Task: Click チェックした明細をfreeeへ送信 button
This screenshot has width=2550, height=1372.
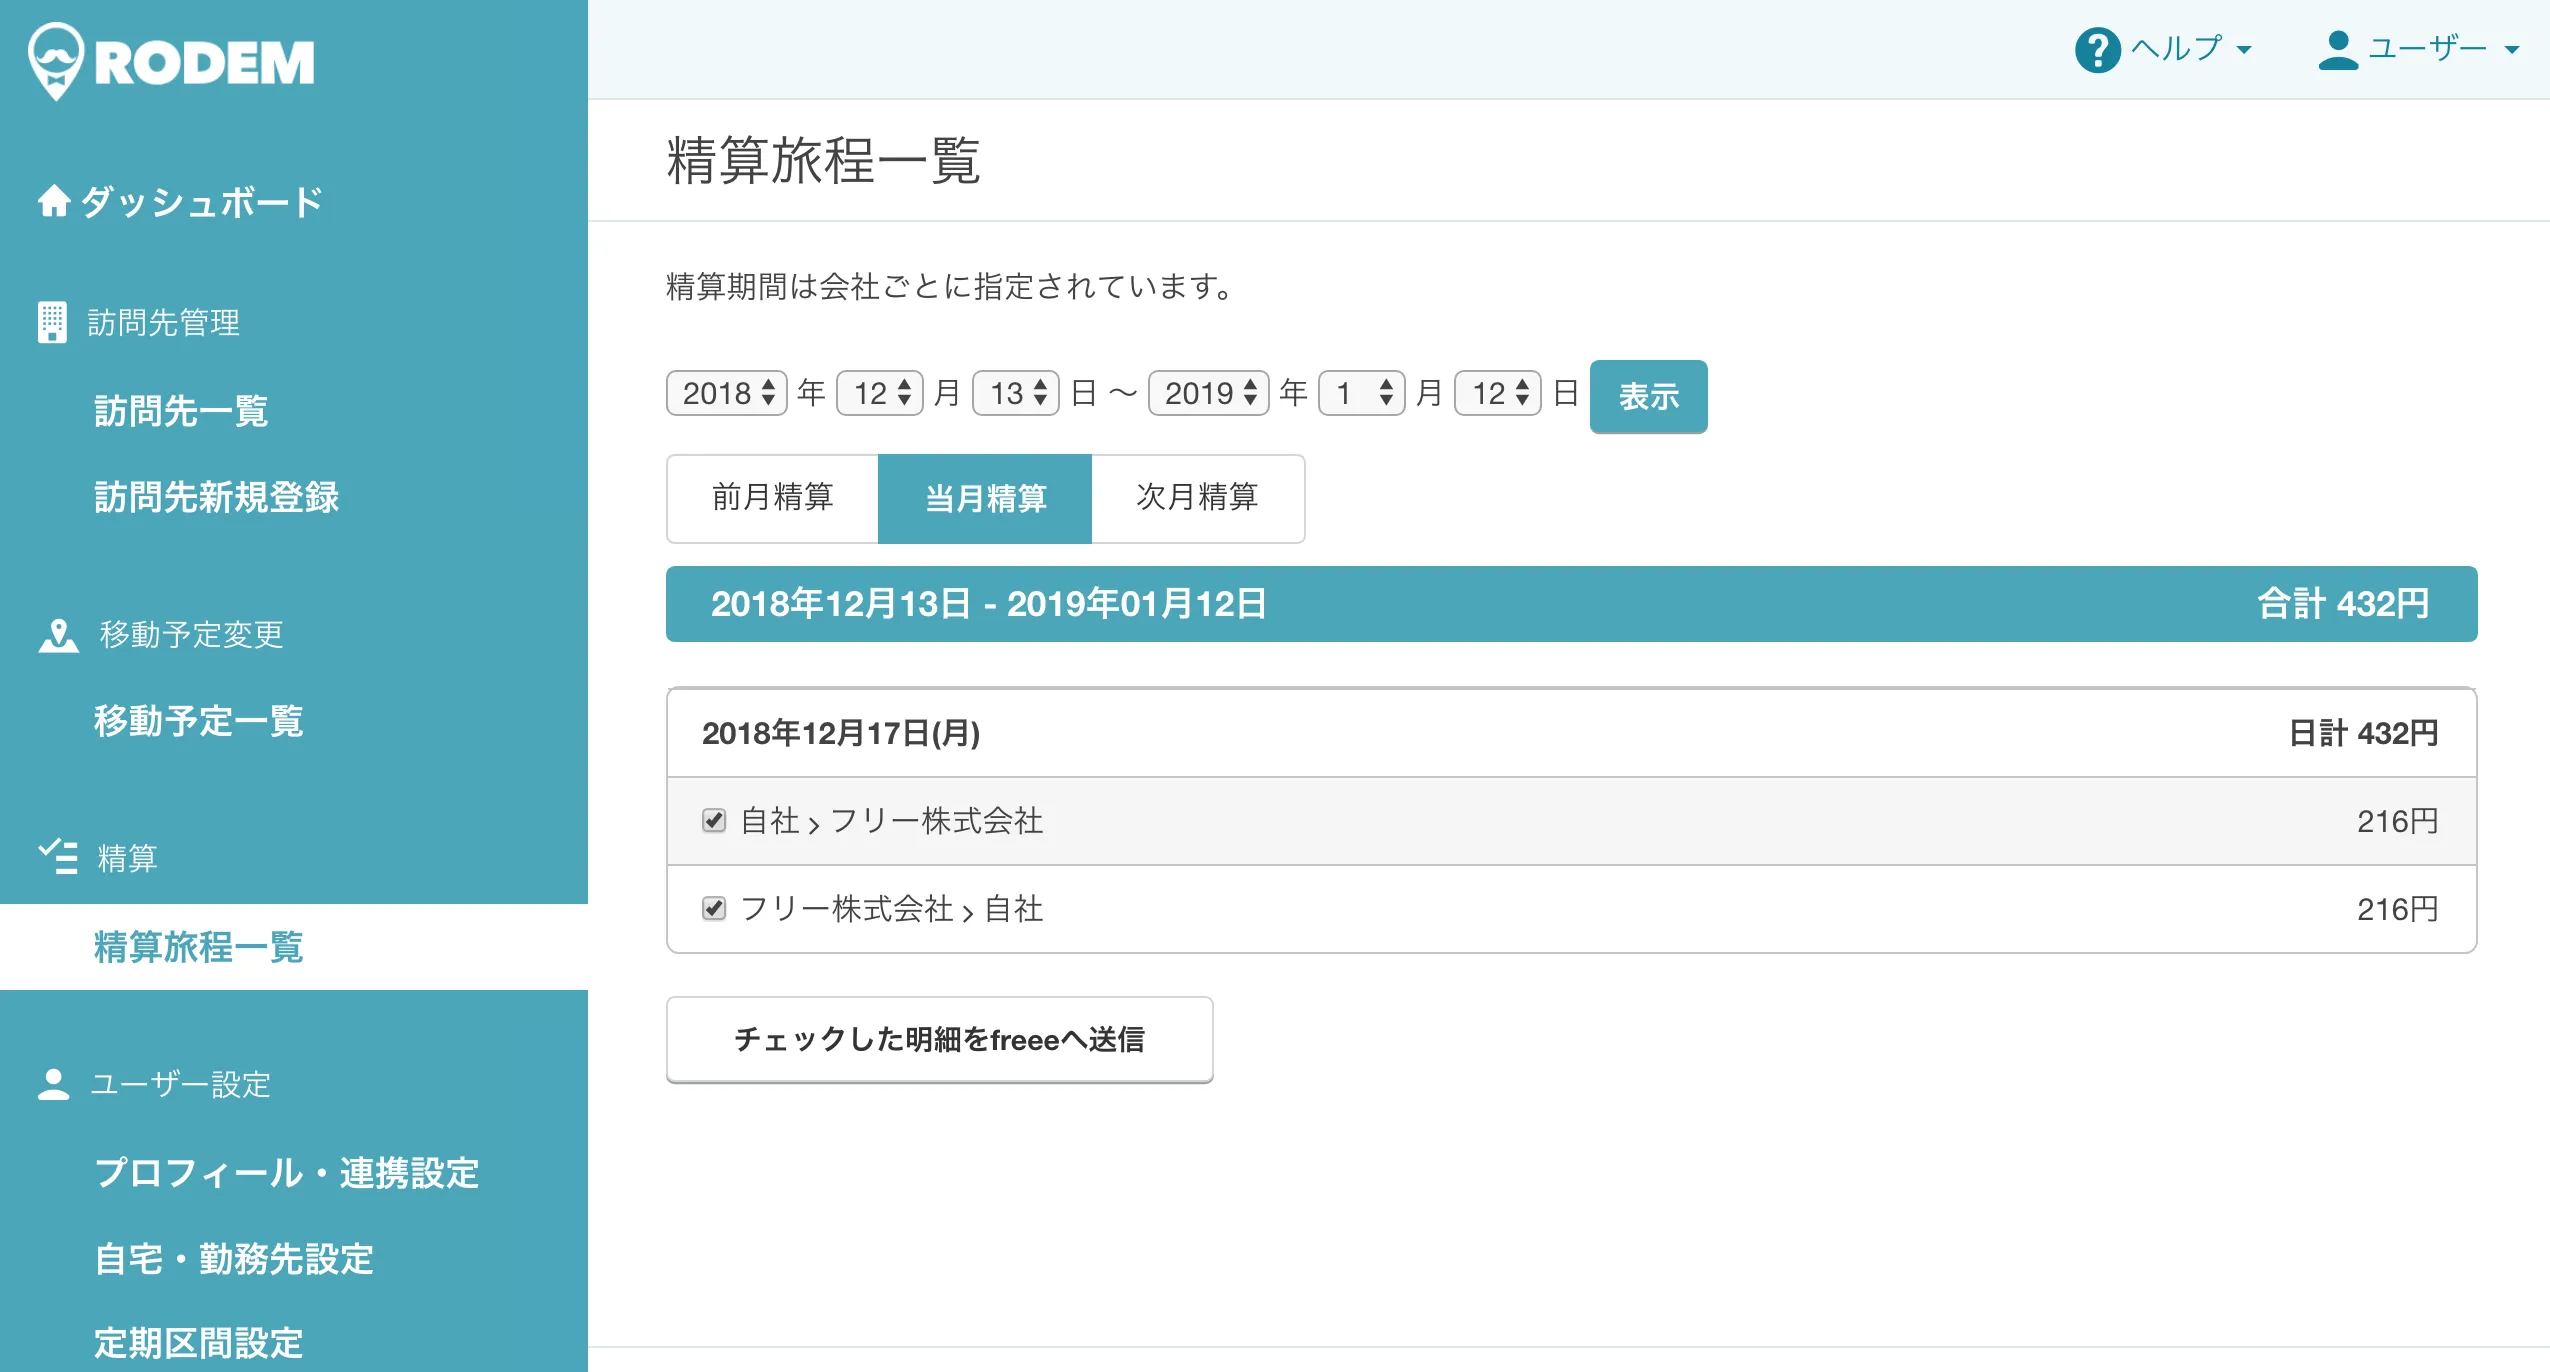Action: click(939, 1039)
